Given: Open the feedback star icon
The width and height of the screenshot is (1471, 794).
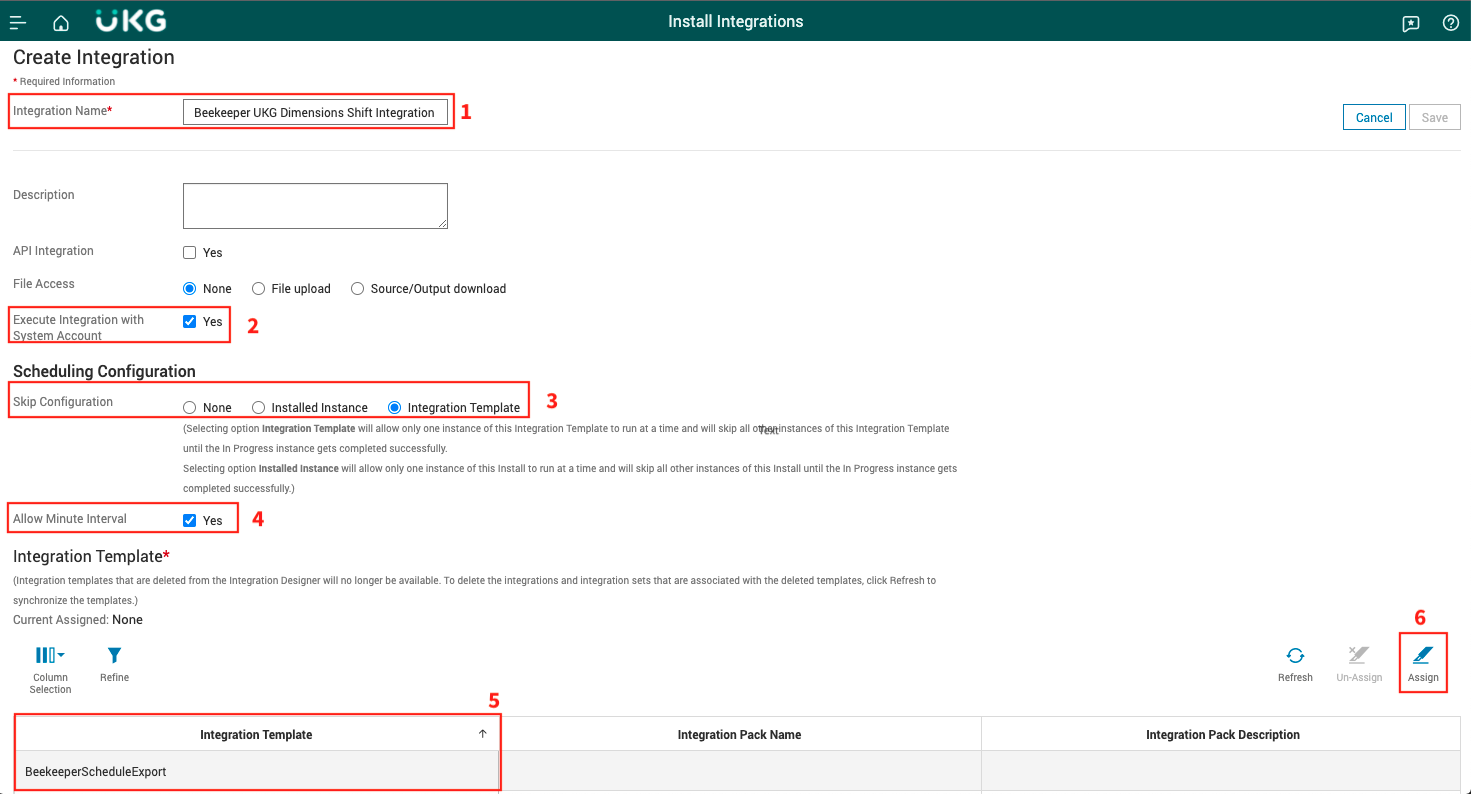Looking at the screenshot, I should click(x=1411, y=23).
